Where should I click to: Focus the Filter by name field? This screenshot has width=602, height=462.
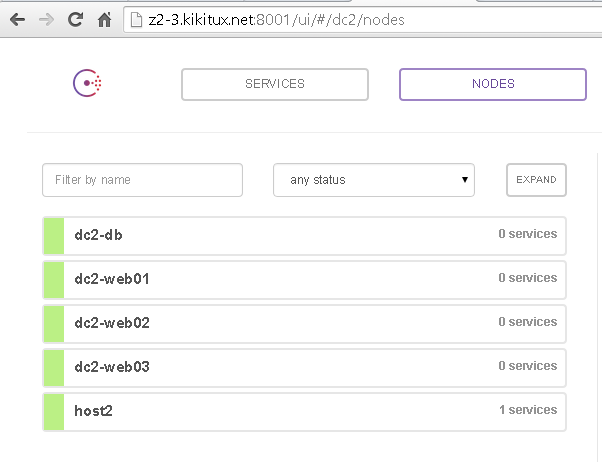point(142,180)
